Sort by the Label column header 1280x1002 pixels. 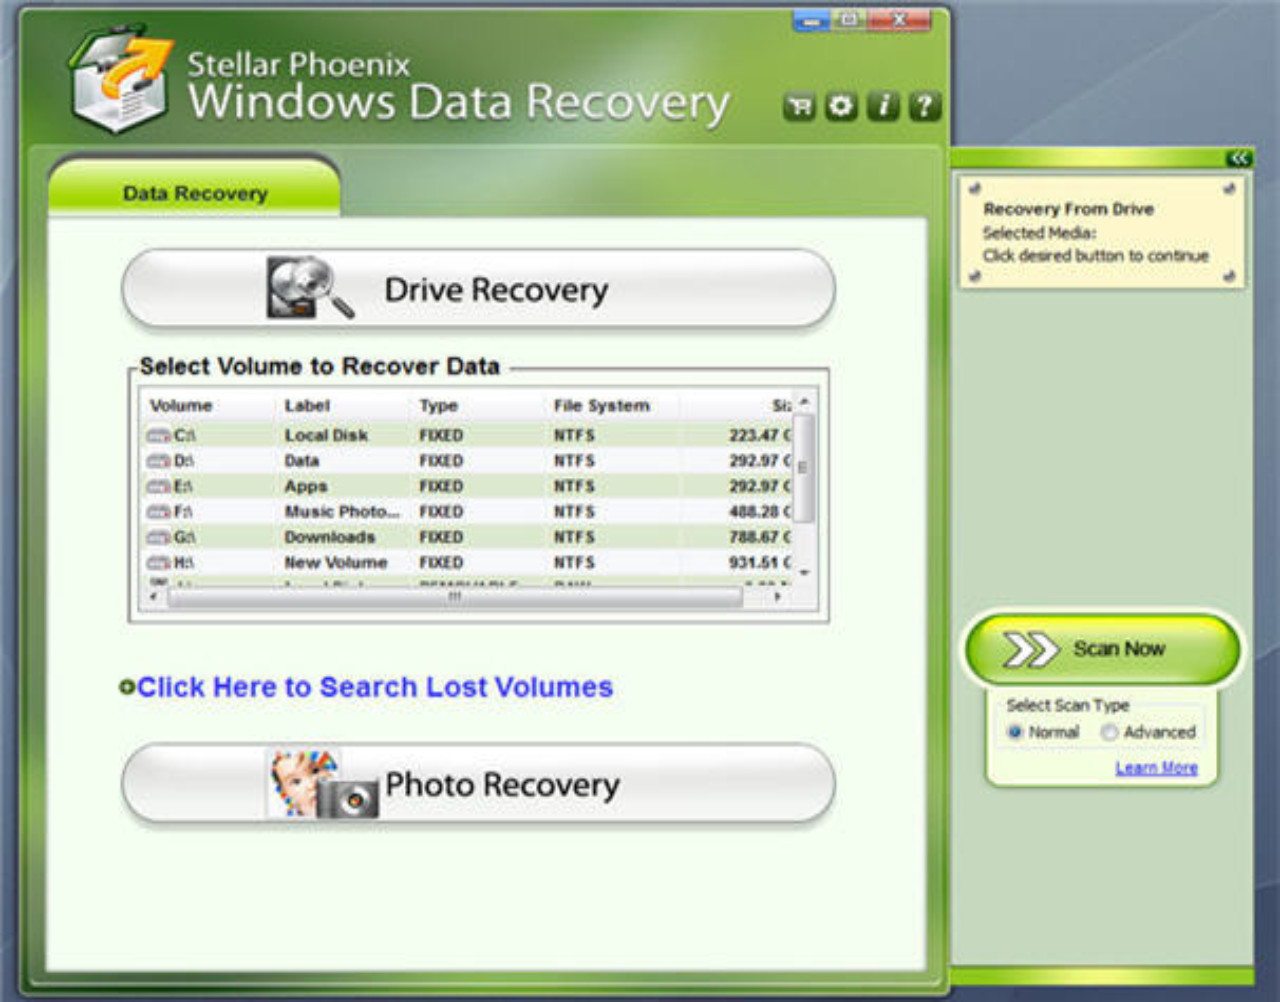click(307, 405)
